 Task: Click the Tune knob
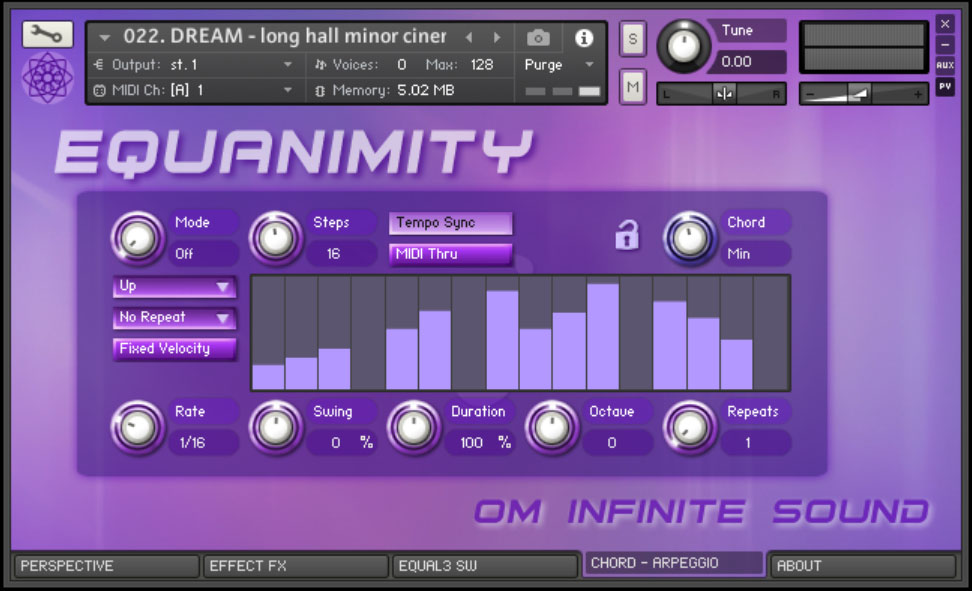pos(683,46)
